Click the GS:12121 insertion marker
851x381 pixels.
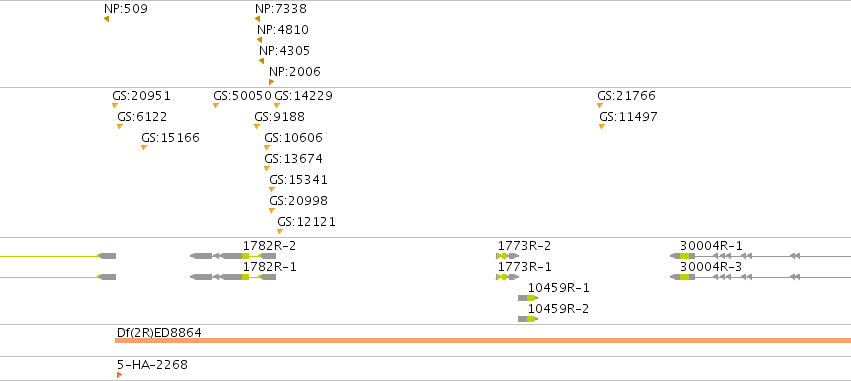pyautogui.click(x=280, y=231)
